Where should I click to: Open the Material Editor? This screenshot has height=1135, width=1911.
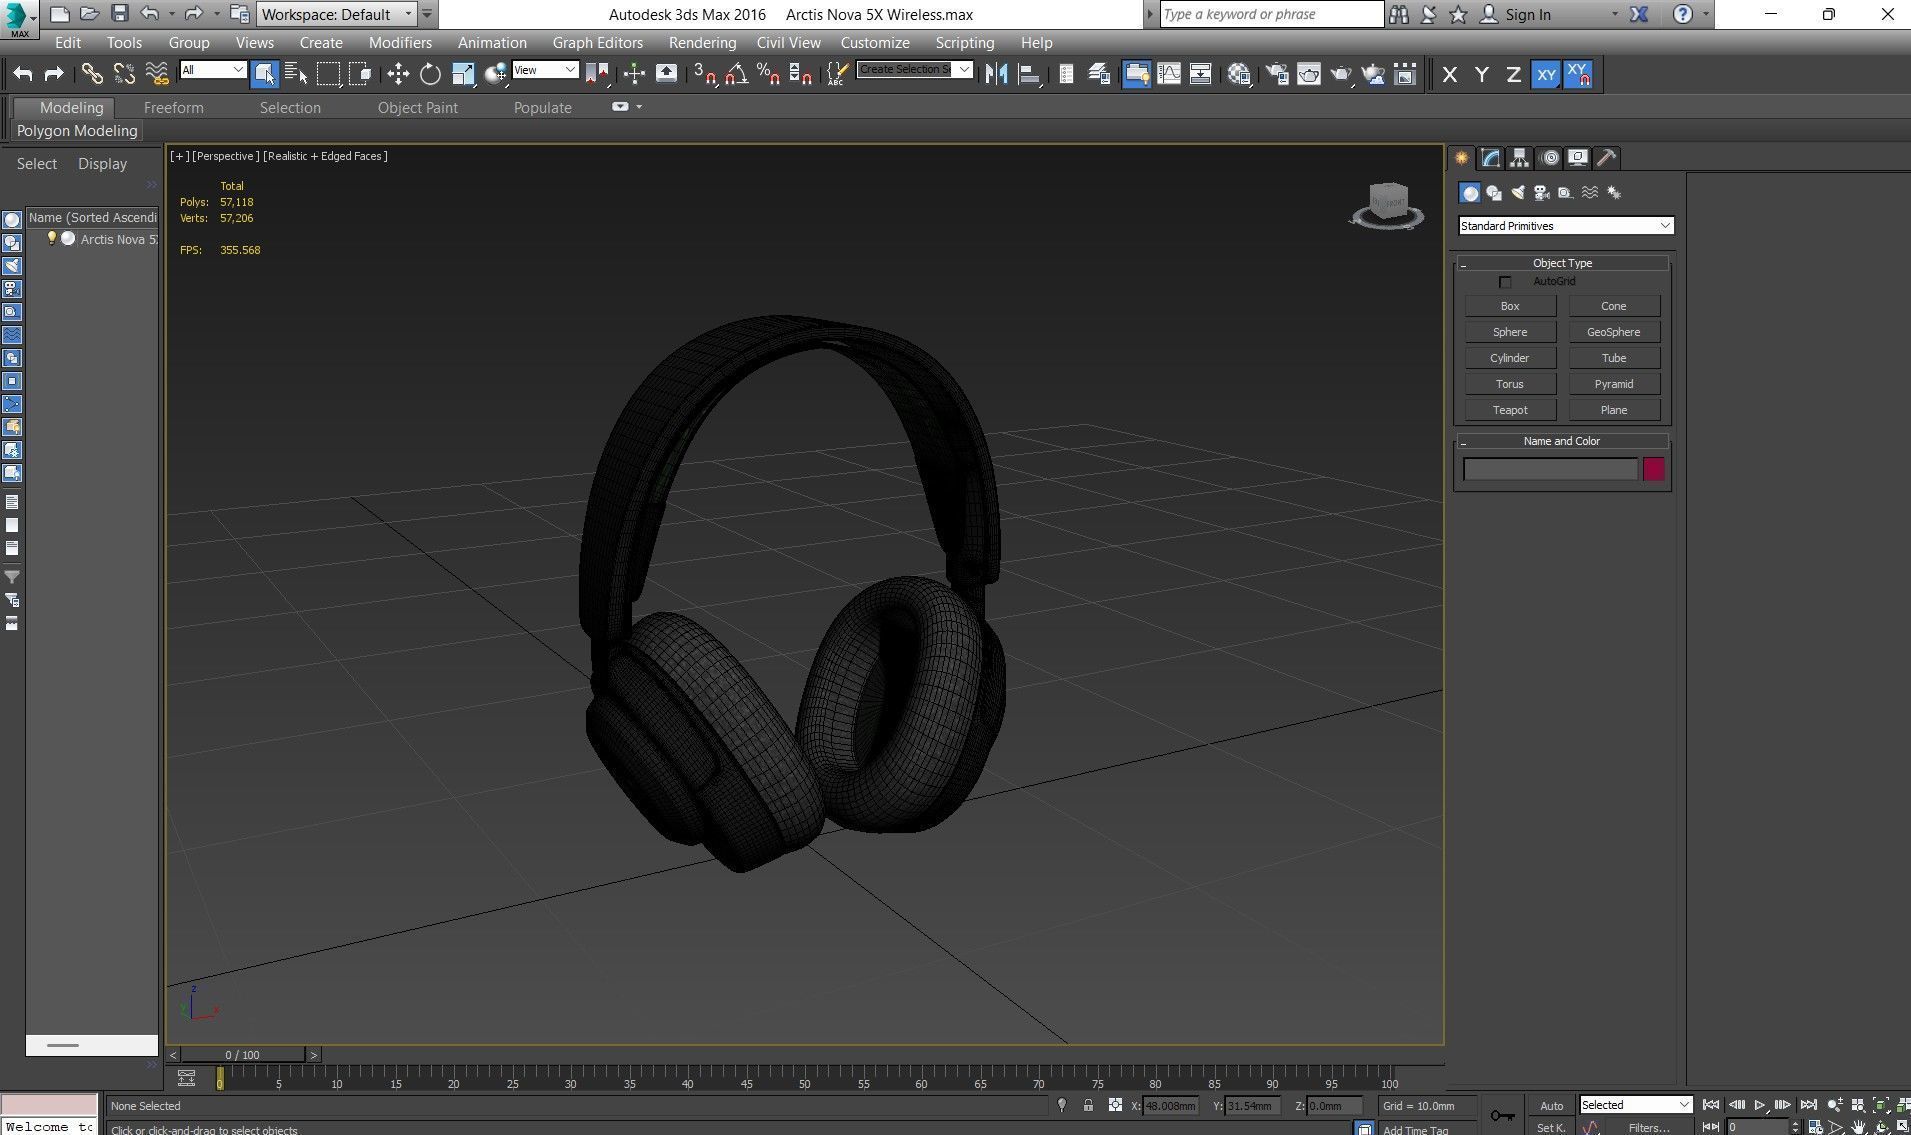pyautogui.click(x=1239, y=74)
